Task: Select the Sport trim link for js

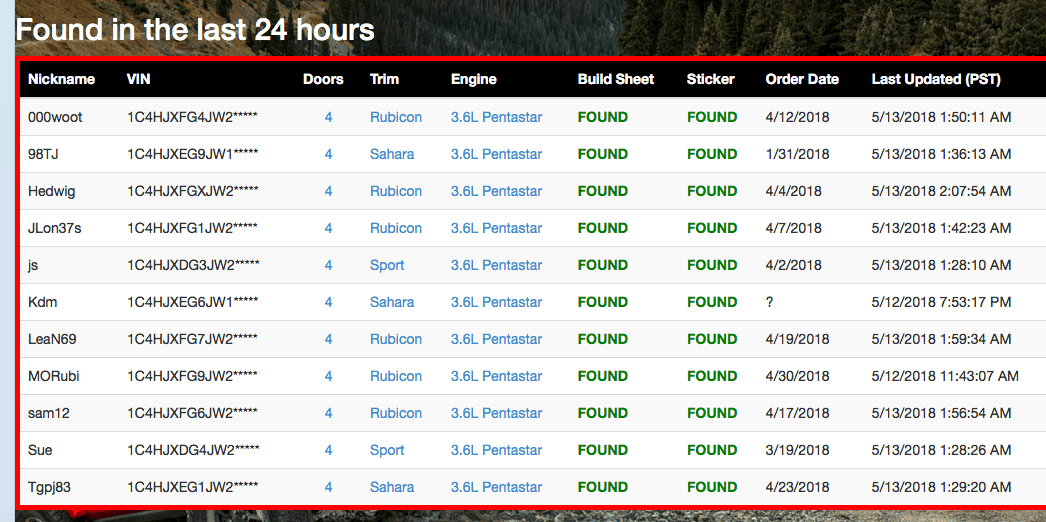Action: [387, 265]
